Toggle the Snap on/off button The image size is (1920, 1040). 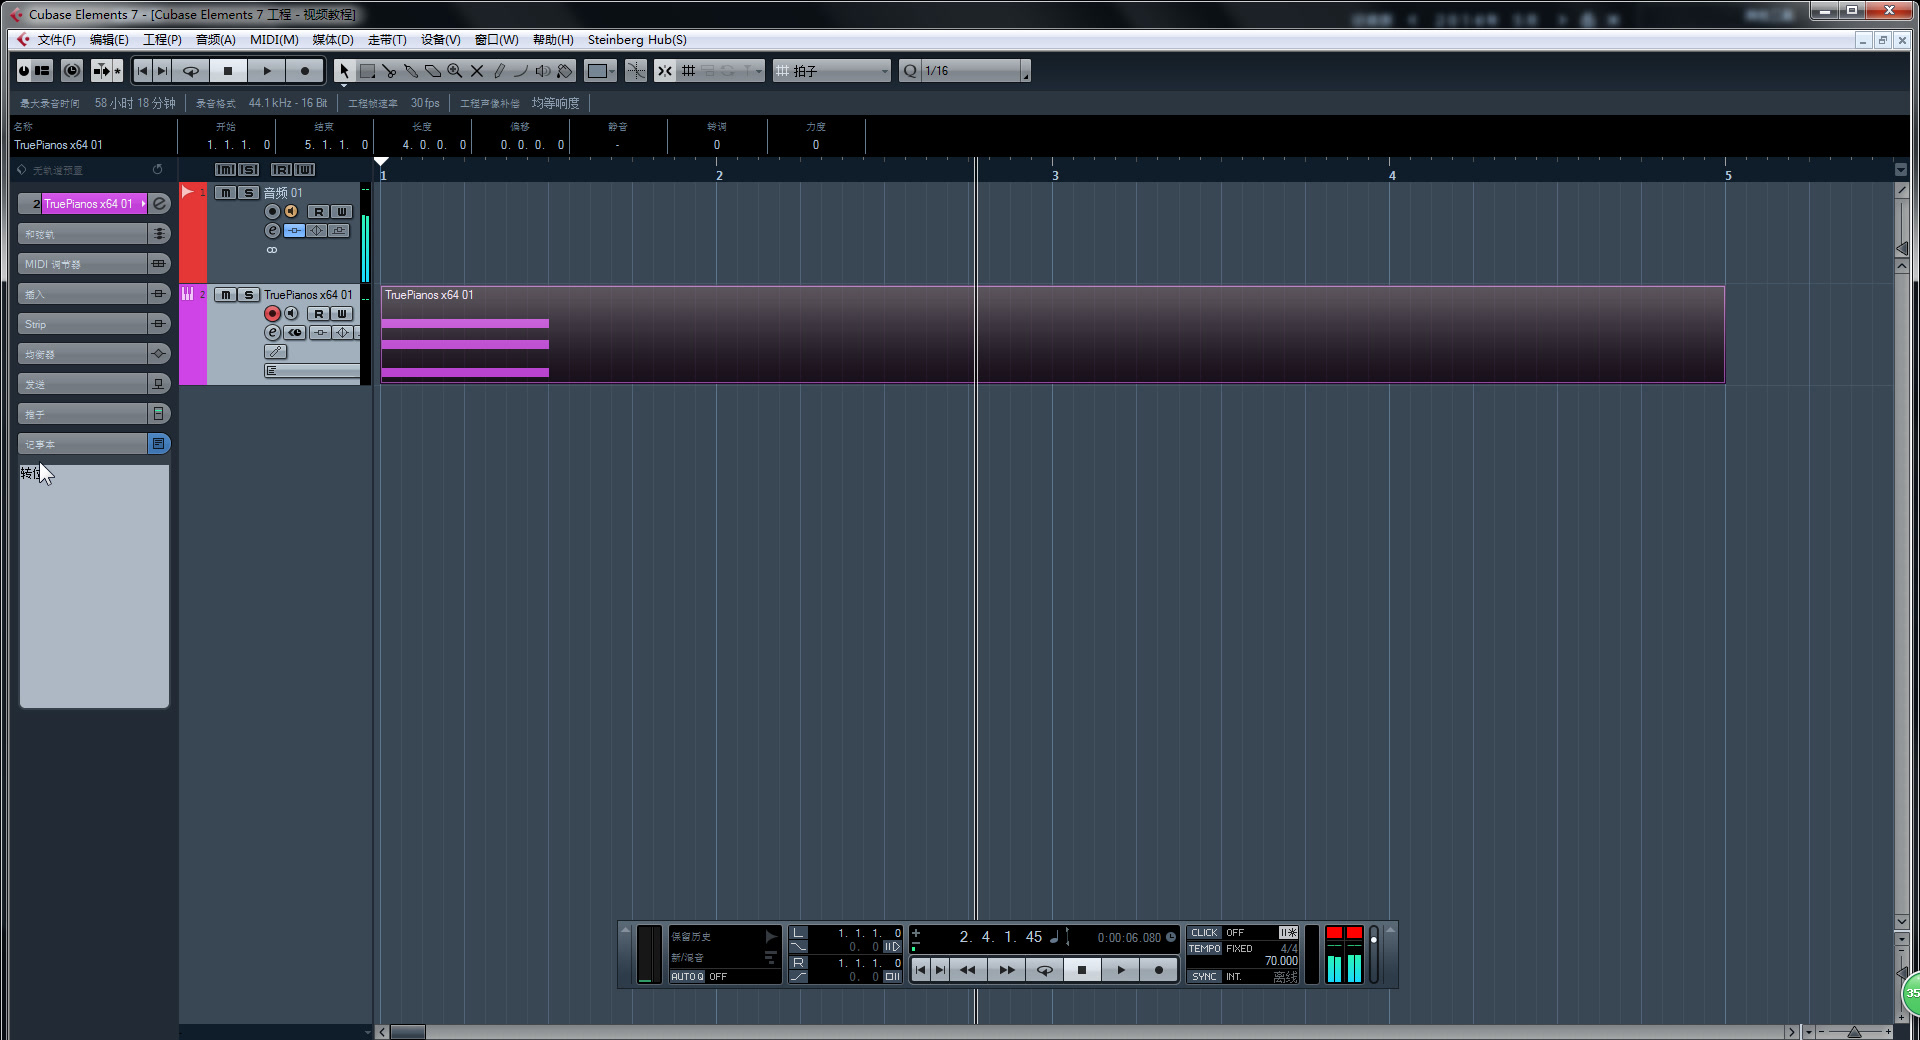(x=665, y=71)
